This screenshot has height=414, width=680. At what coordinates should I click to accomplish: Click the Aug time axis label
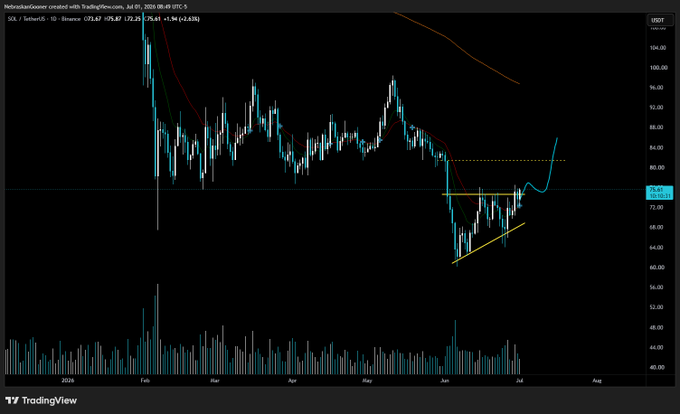coord(597,381)
